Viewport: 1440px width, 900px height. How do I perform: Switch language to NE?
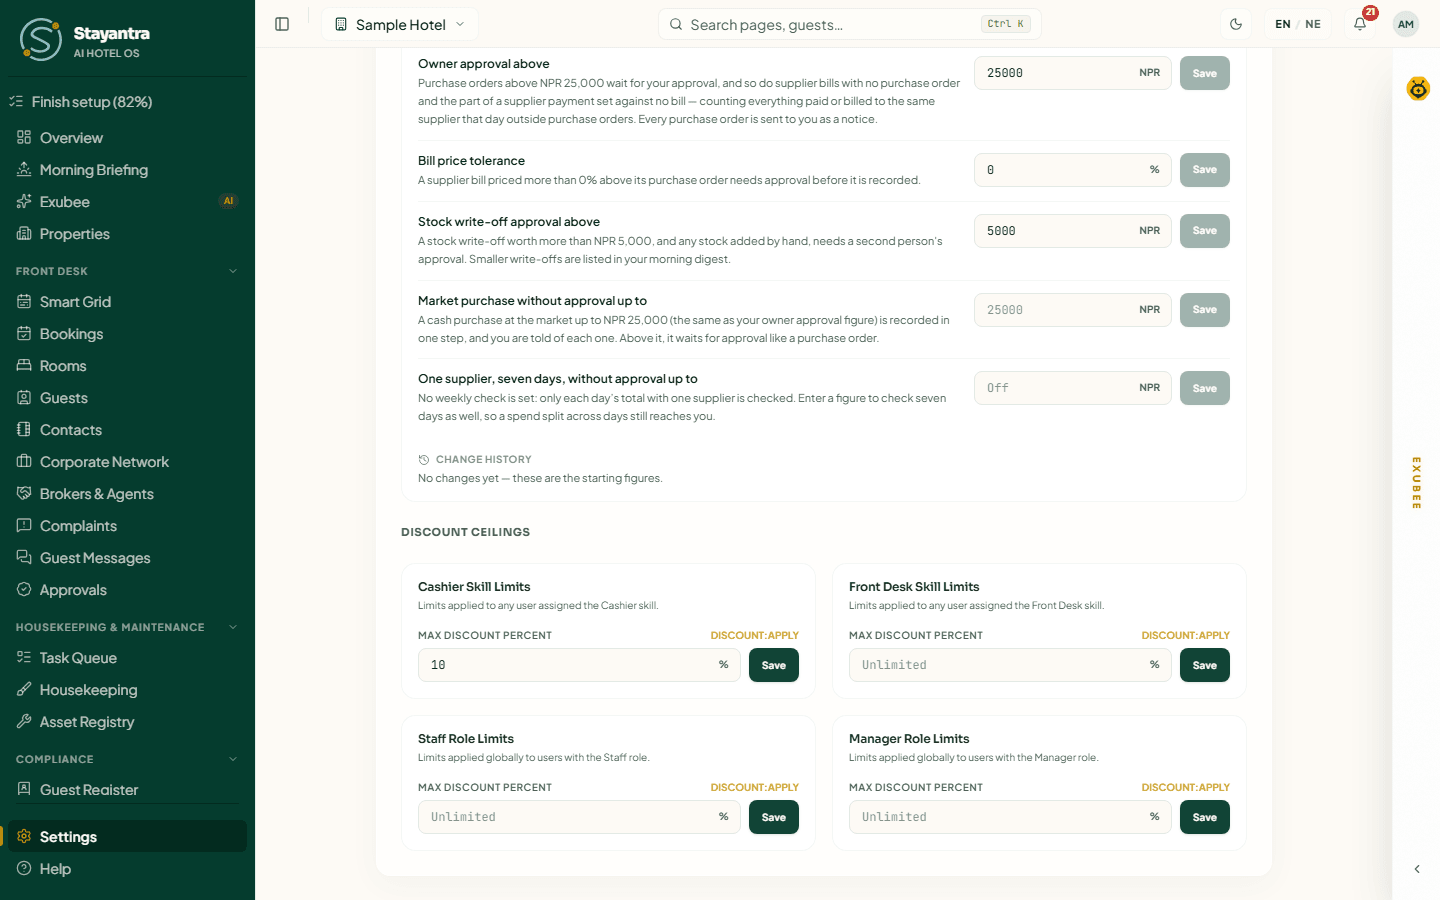tap(1313, 24)
